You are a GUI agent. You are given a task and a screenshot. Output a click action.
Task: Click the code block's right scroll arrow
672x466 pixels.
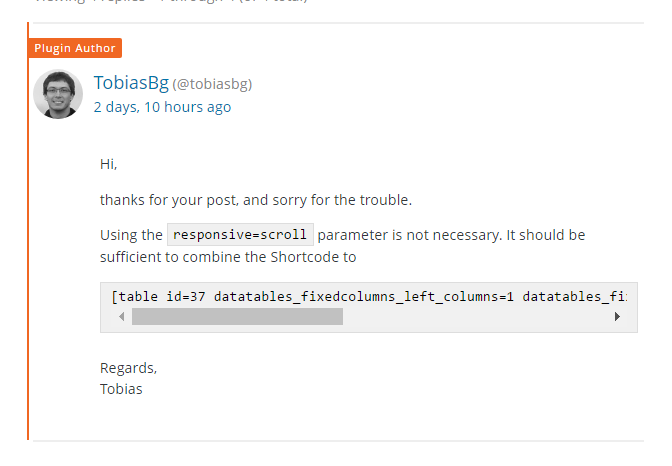[x=618, y=317]
